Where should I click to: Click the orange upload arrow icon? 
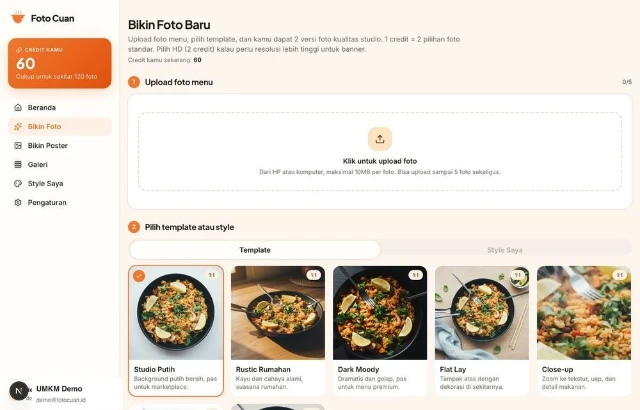click(380, 139)
